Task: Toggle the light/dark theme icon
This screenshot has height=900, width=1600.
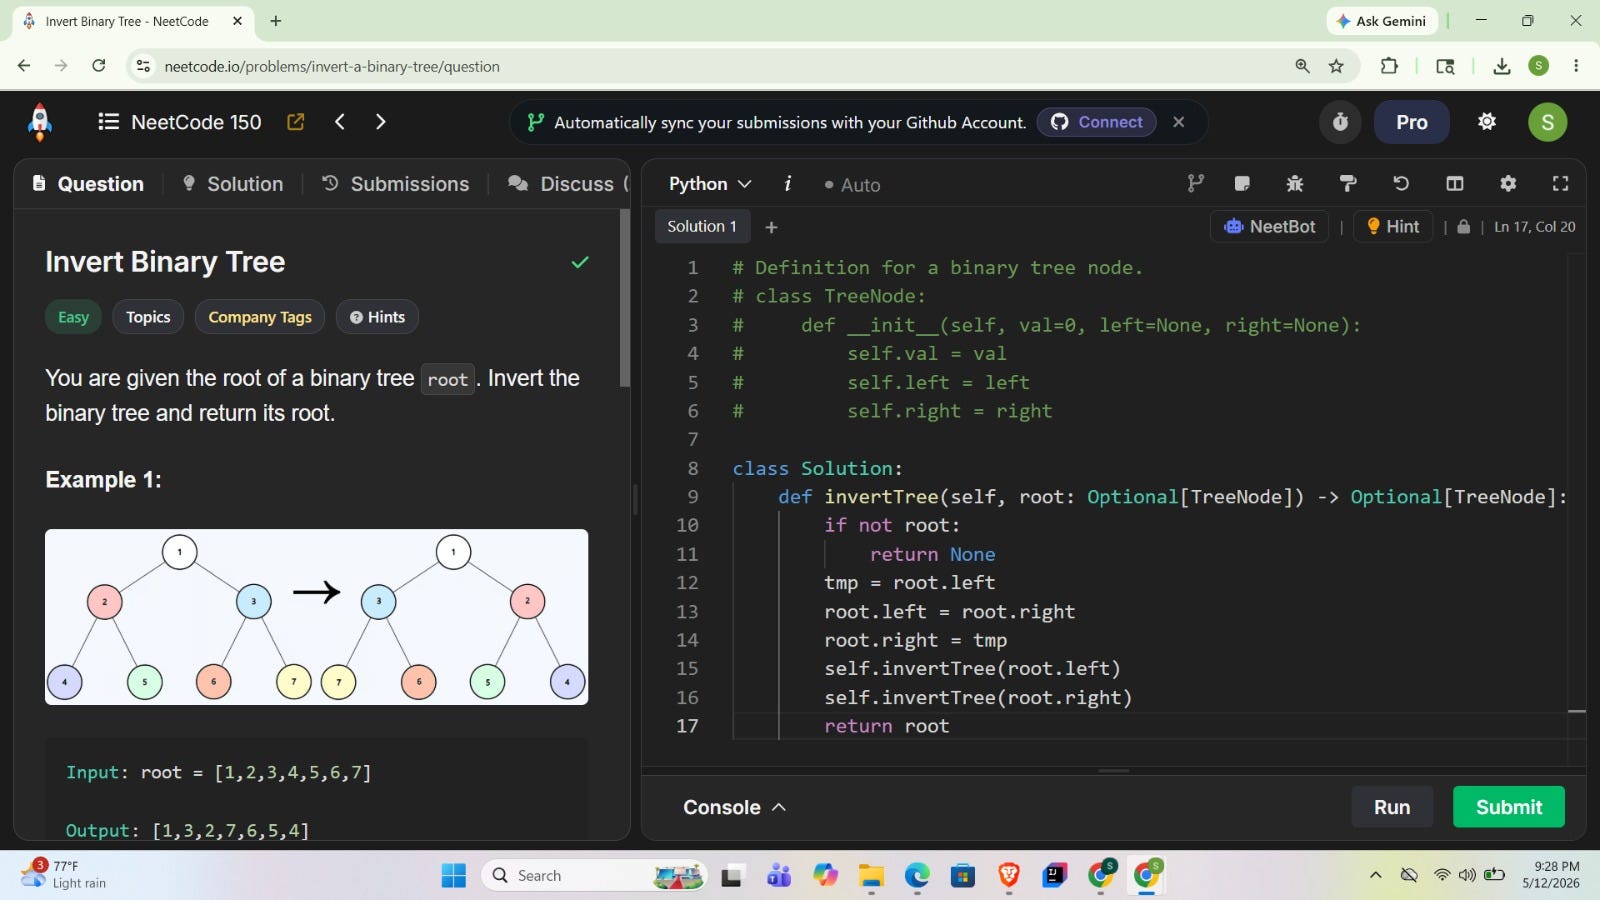Action: pos(1487,122)
